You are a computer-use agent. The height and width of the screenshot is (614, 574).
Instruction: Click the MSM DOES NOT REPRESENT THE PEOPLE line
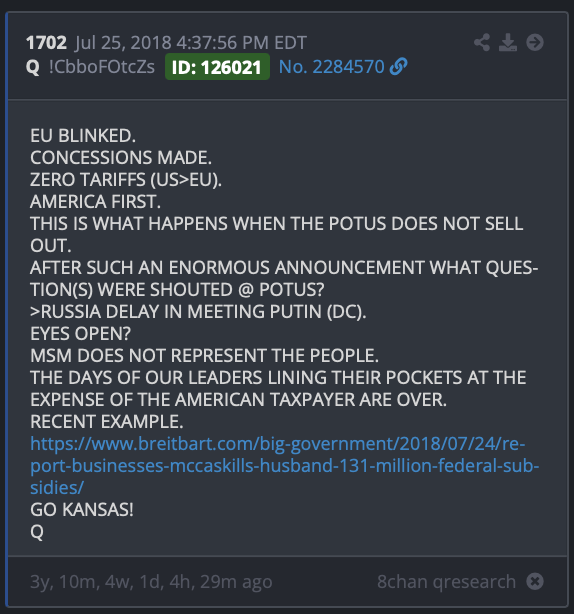204,356
